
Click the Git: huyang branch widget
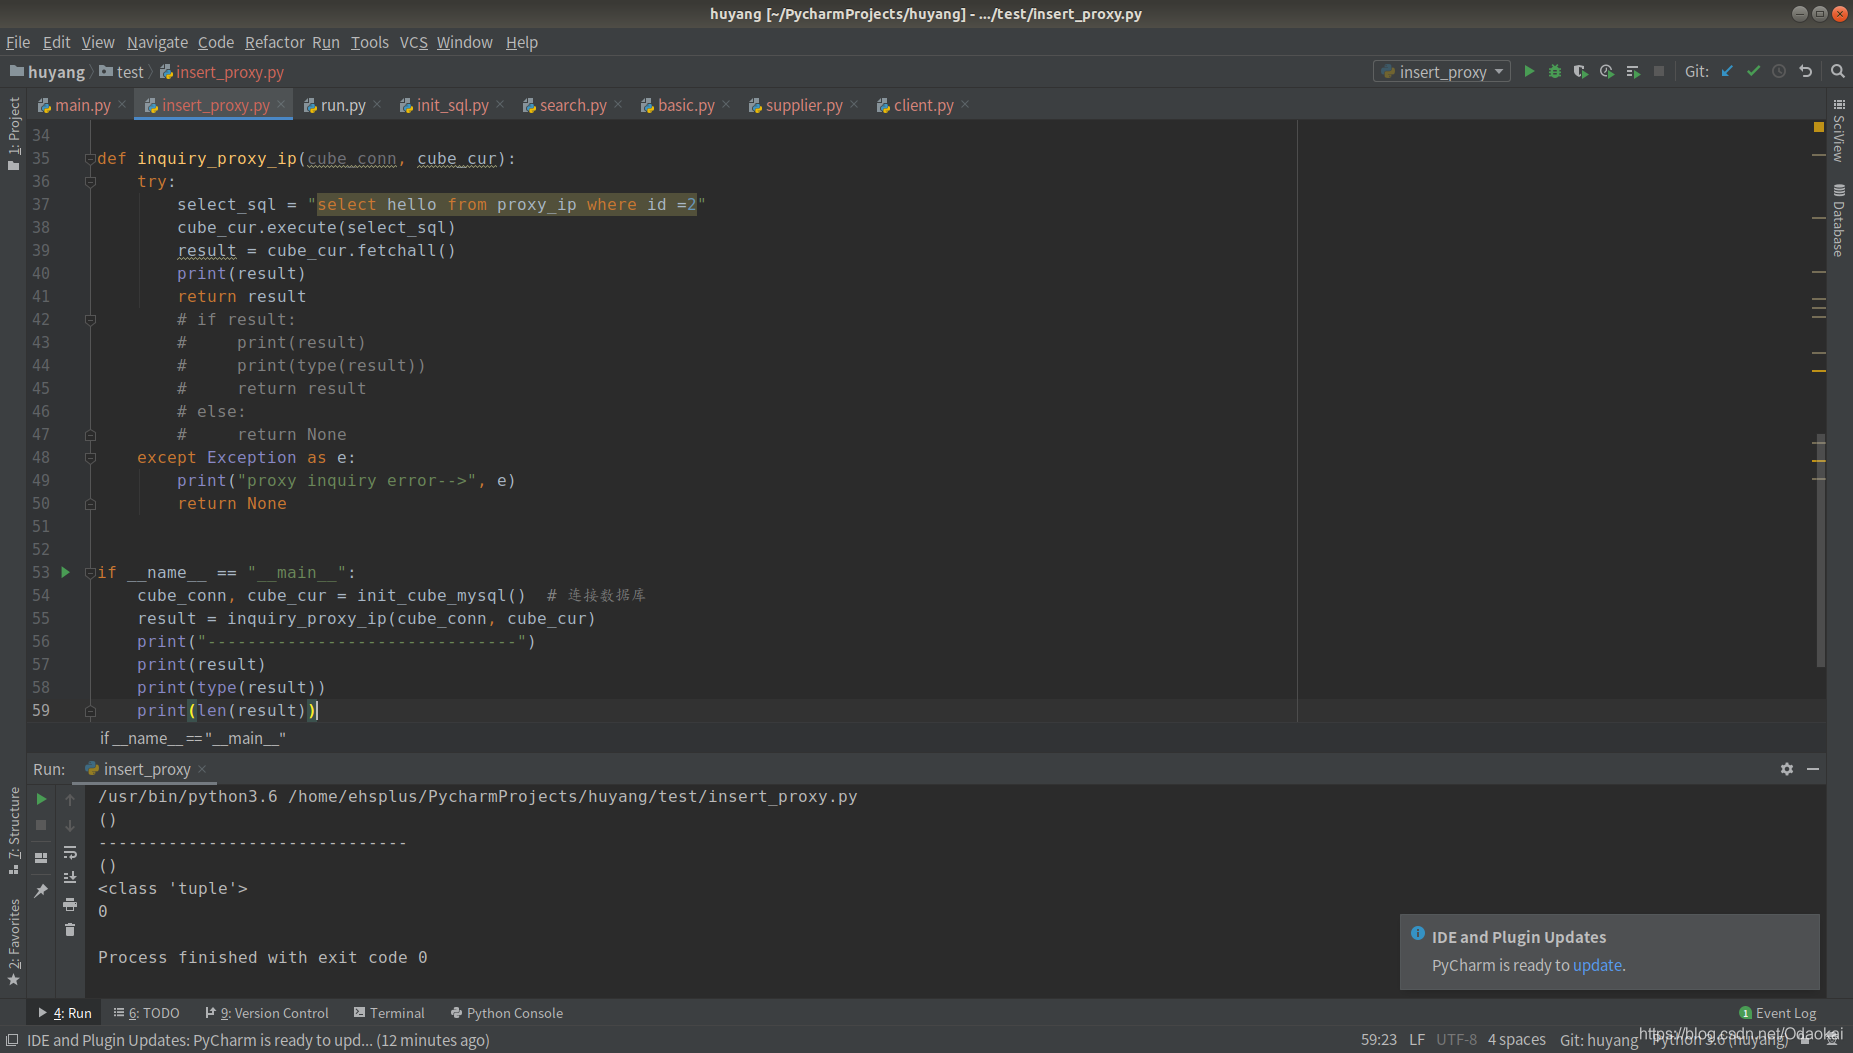[x=1599, y=1040]
